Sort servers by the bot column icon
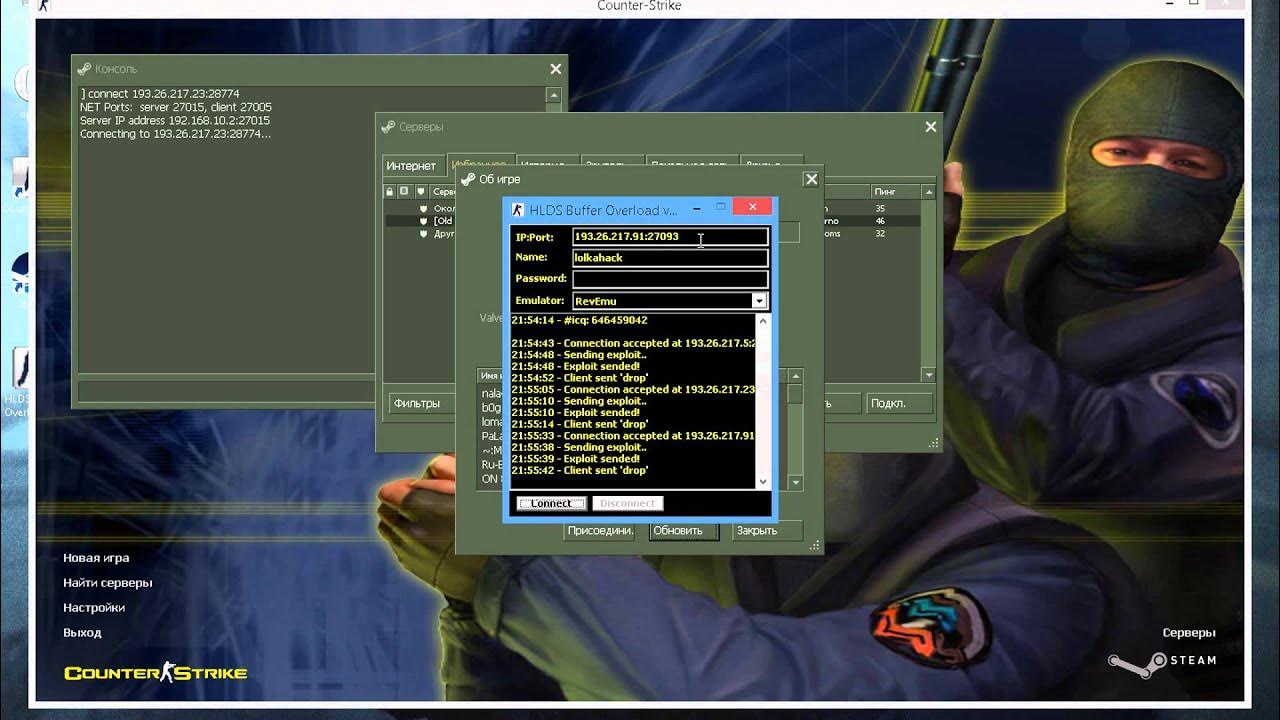Viewport: 1280px width, 720px height. (404, 191)
